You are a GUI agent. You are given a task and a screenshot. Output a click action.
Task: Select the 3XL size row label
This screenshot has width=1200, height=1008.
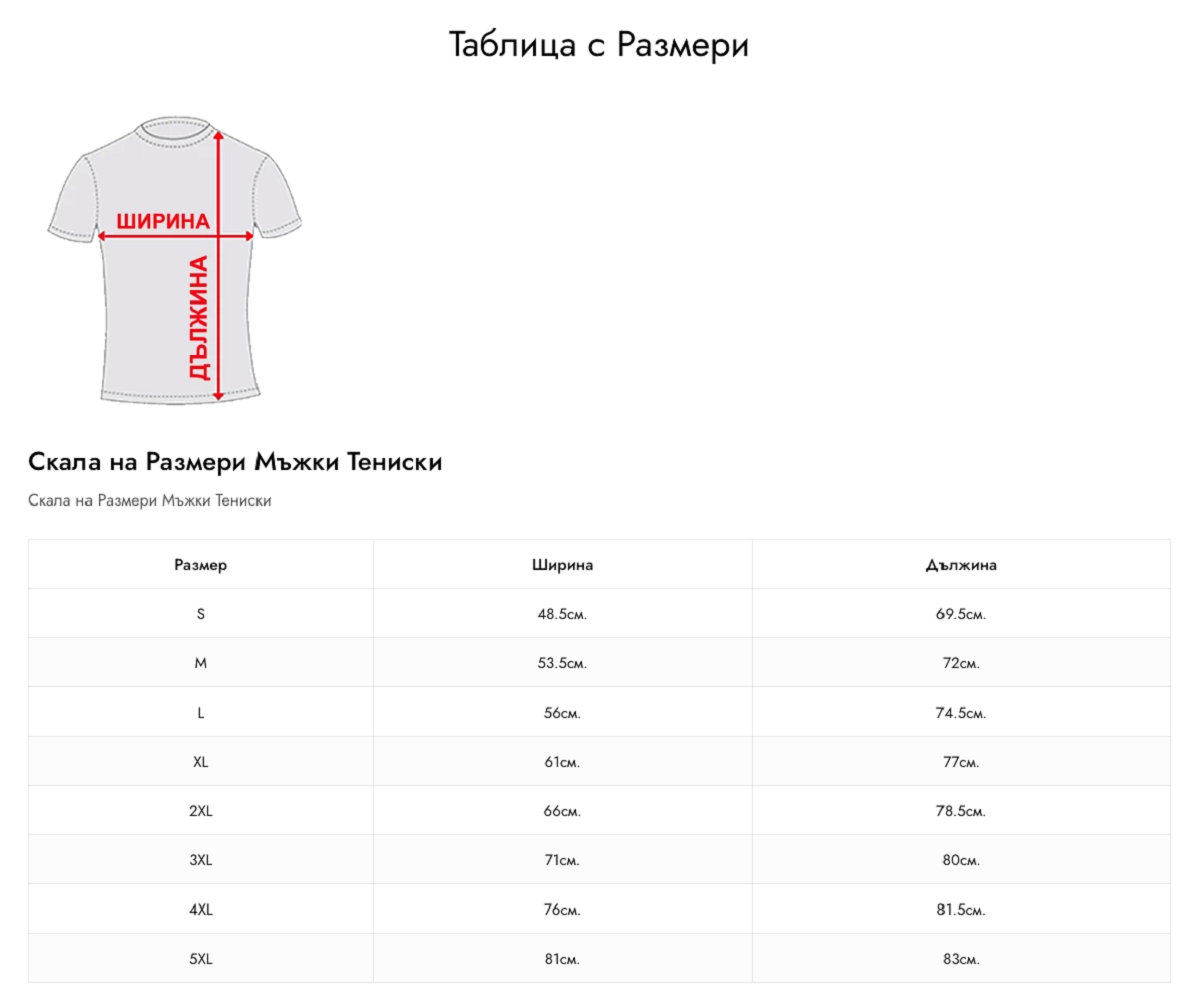(x=200, y=860)
